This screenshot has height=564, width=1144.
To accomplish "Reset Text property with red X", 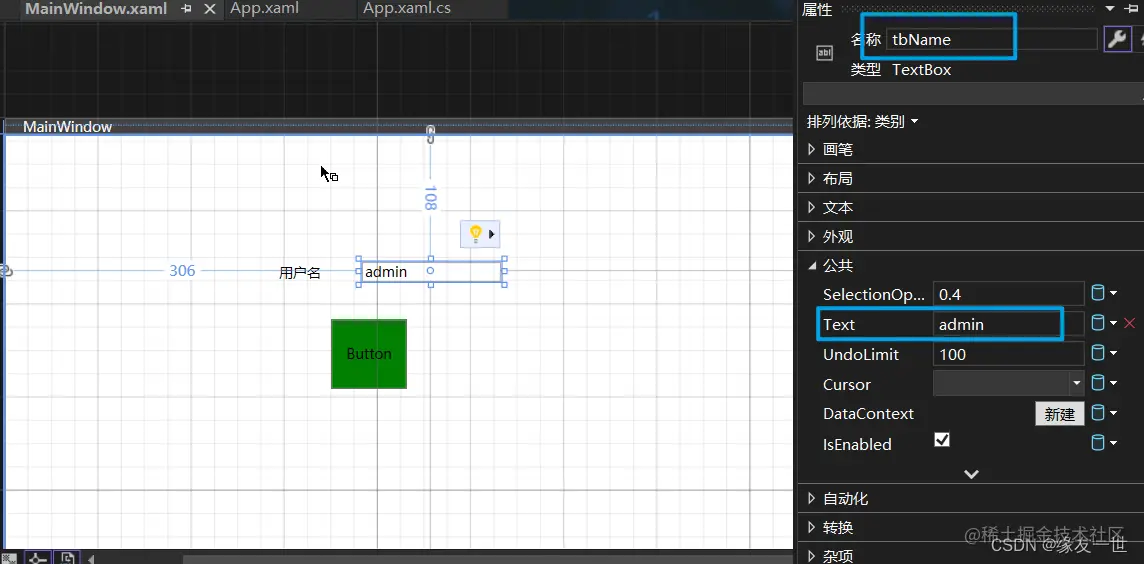I will [x=1129, y=323].
